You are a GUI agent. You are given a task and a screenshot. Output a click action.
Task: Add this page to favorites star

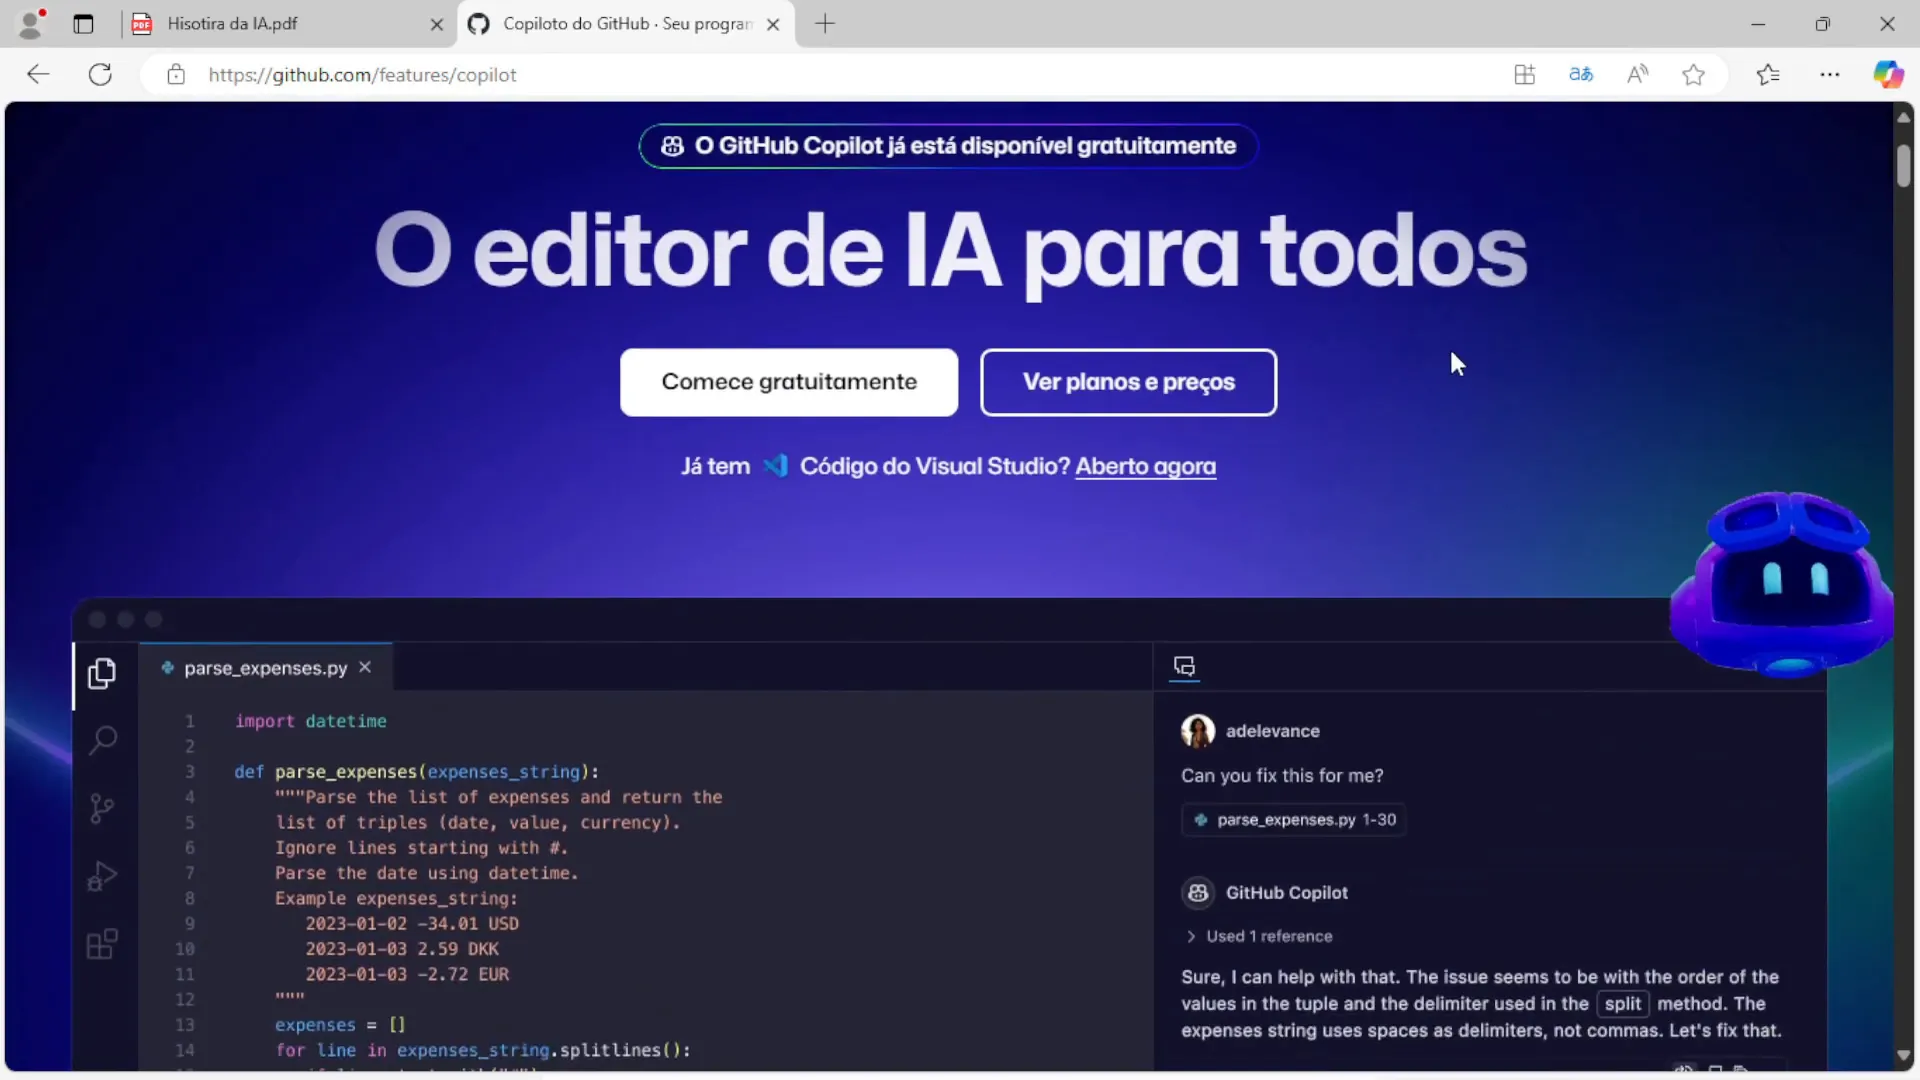point(1693,74)
